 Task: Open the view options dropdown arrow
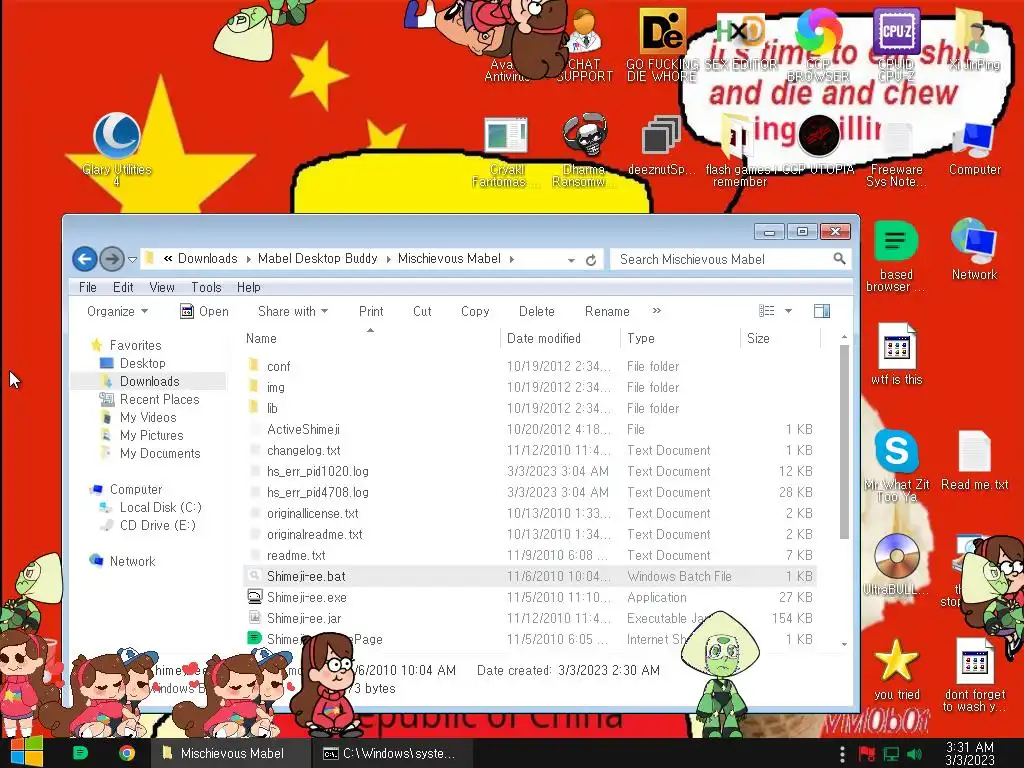[x=788, y=312]
